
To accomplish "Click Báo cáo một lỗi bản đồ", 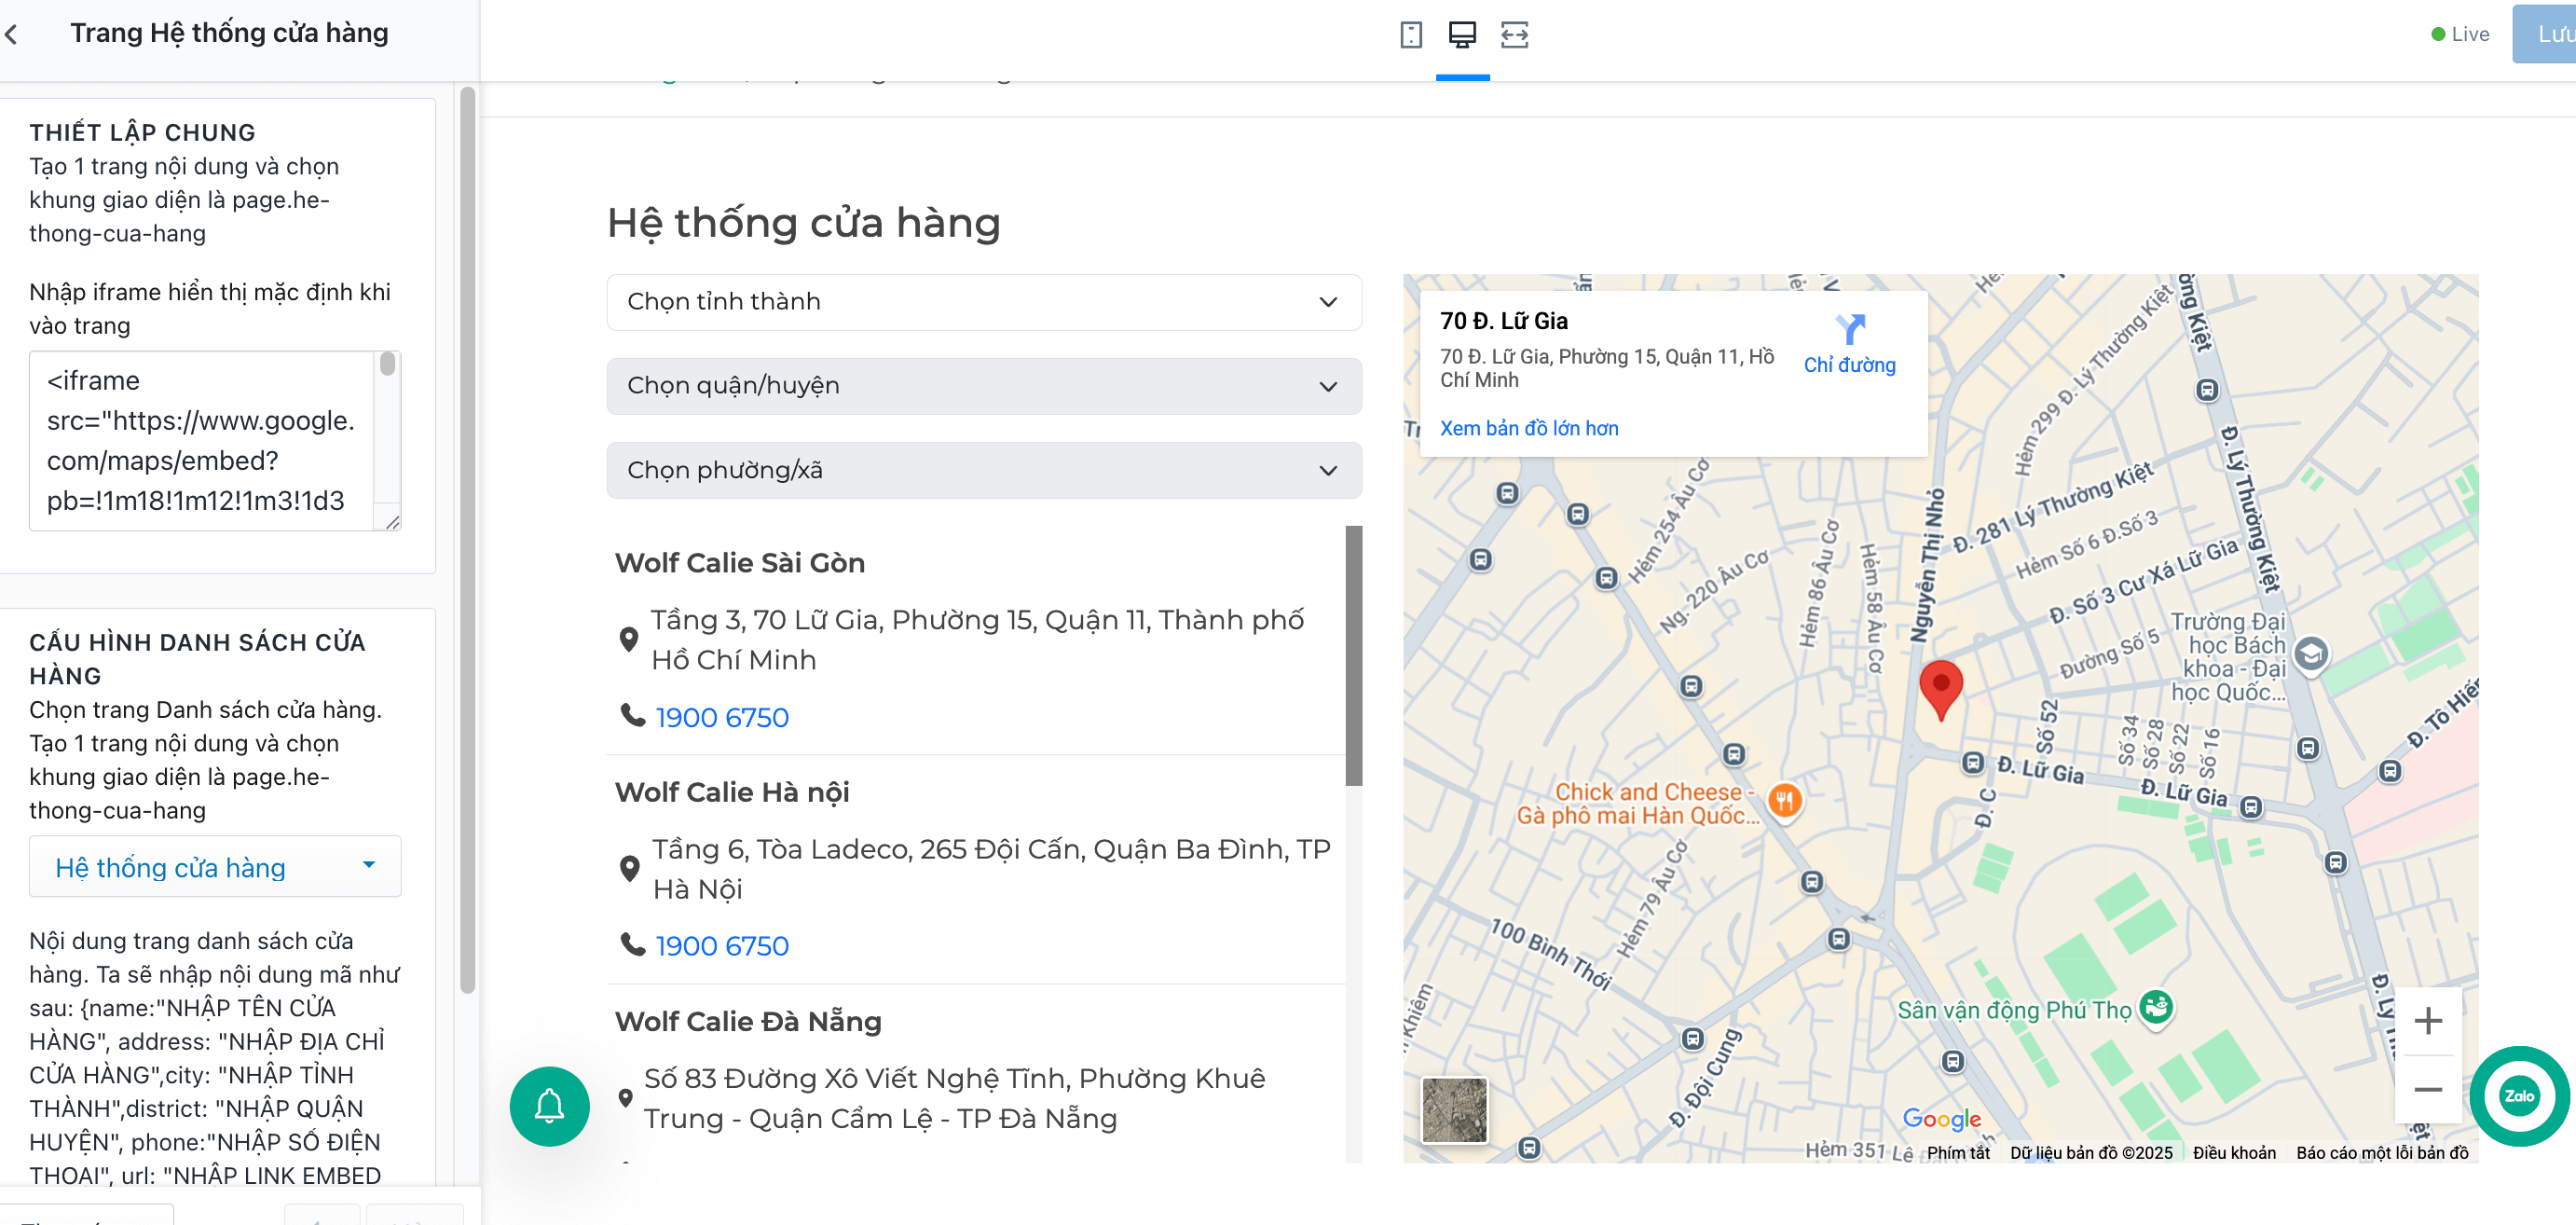I will [x=2382, y=1152].
